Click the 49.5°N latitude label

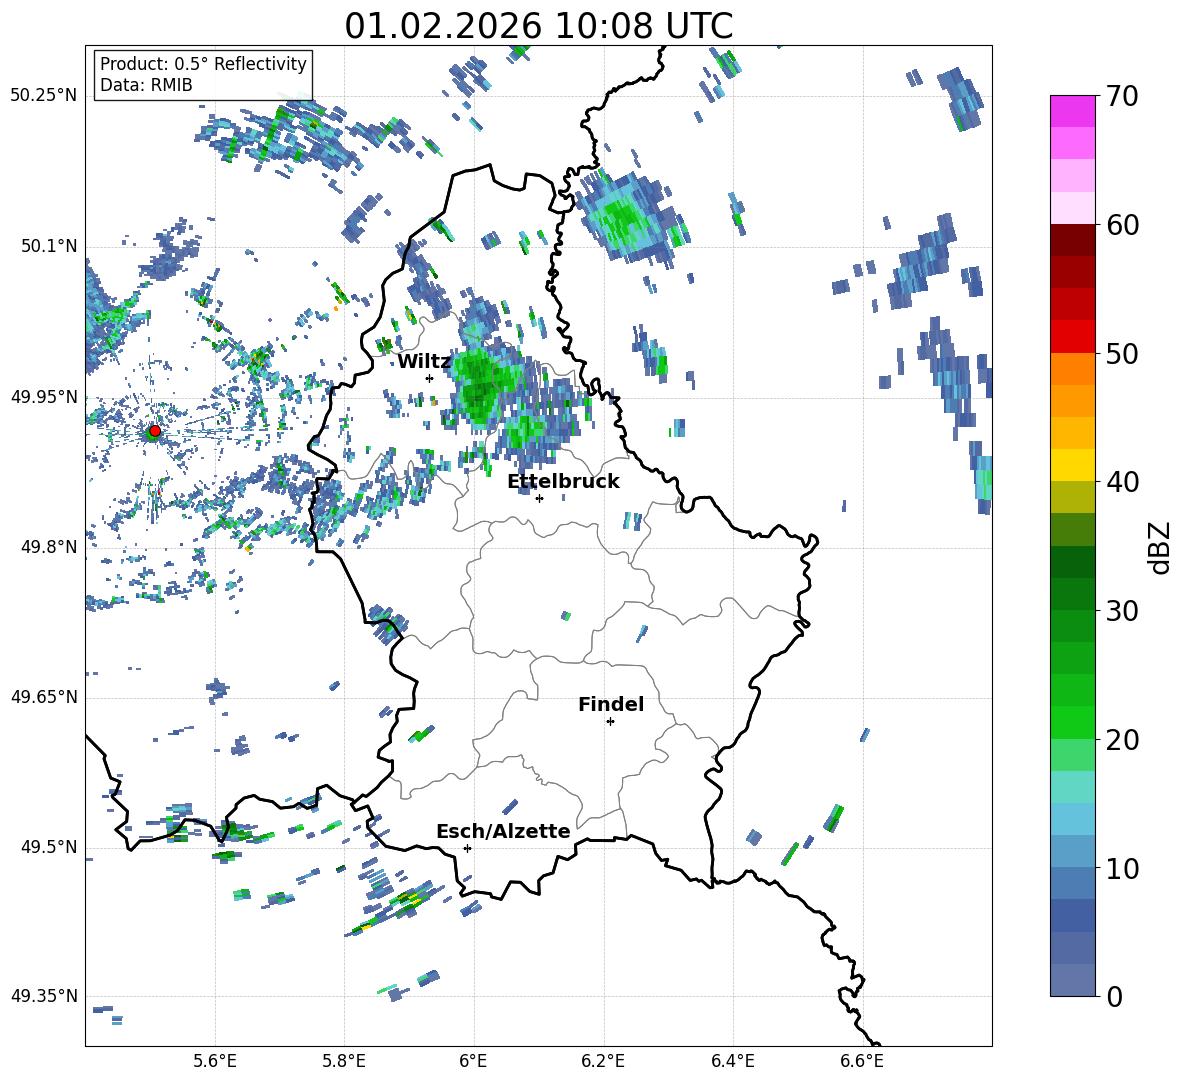click(48, 847)
